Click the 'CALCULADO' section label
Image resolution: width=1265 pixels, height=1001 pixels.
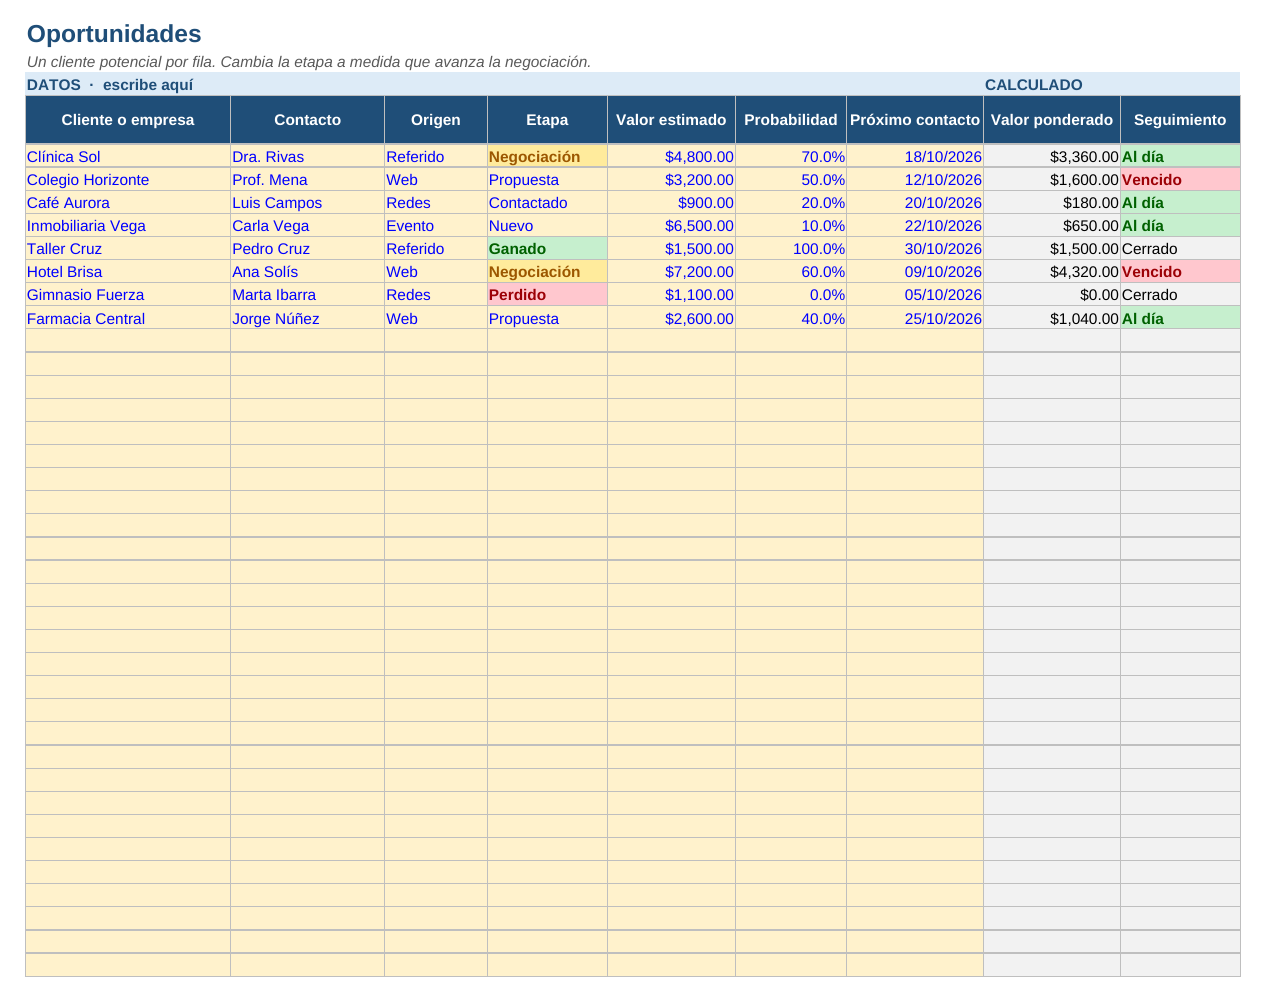pyautogui.click(x=1033, y=85)
